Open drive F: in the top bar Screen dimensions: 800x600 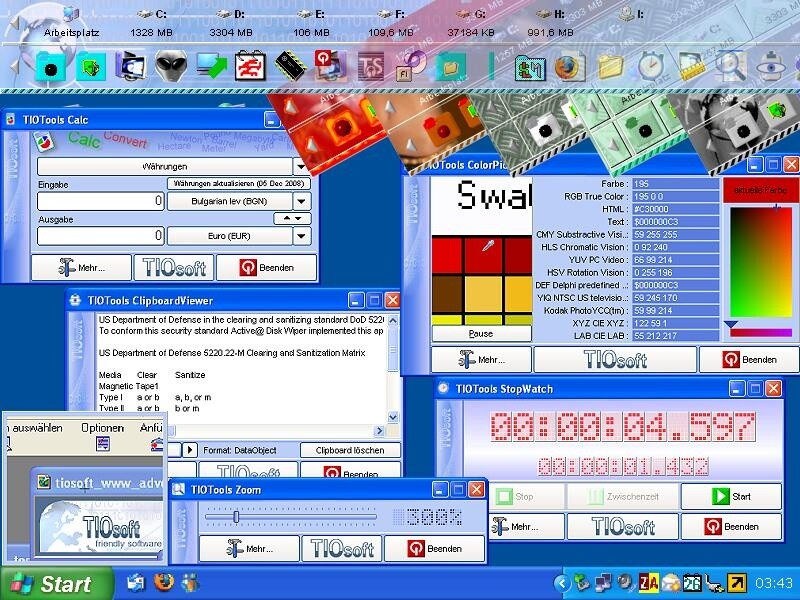pos(390,23)
